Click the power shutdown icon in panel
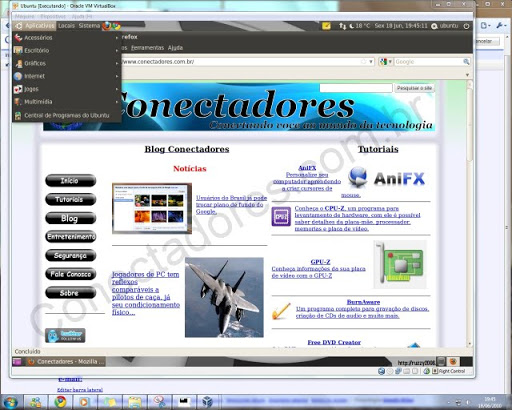512x410 pixels. pyautogui.click(x=466, y=26)
